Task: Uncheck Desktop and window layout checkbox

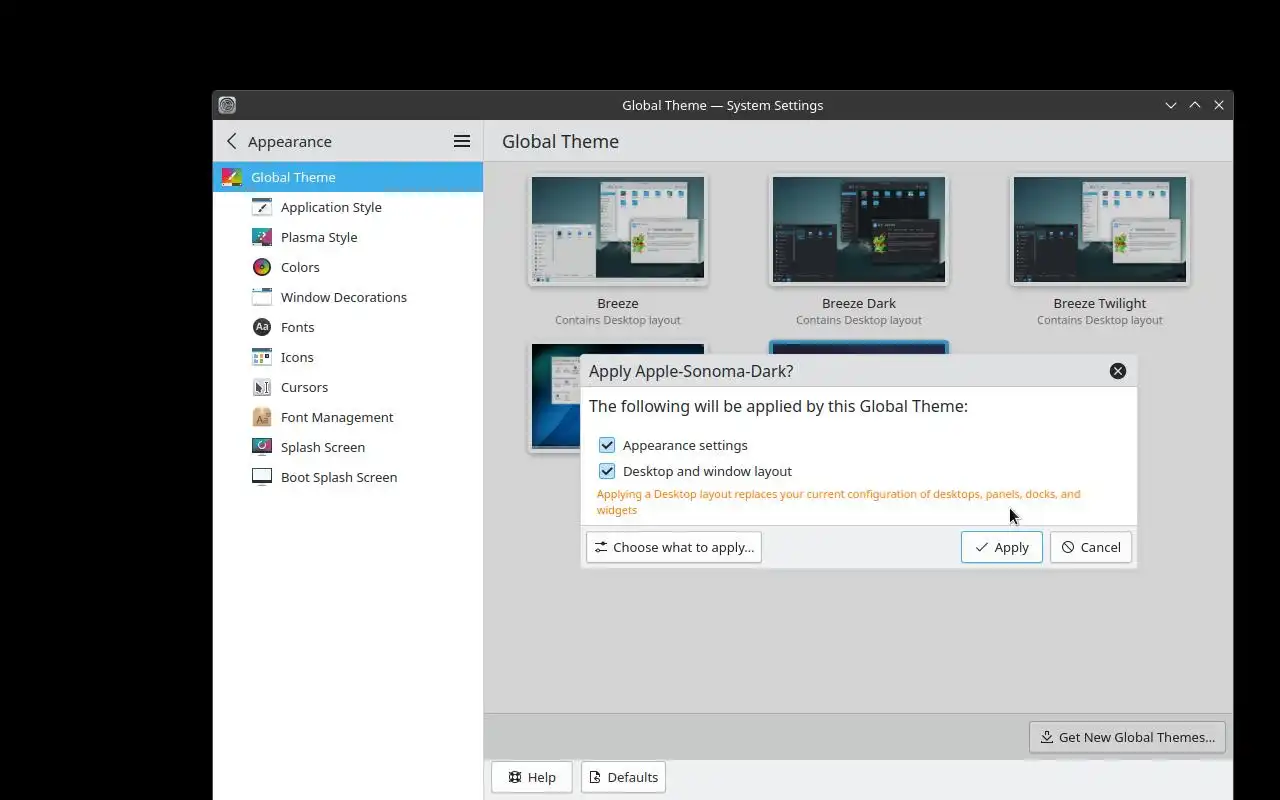Action: click(x=607, y=471)
